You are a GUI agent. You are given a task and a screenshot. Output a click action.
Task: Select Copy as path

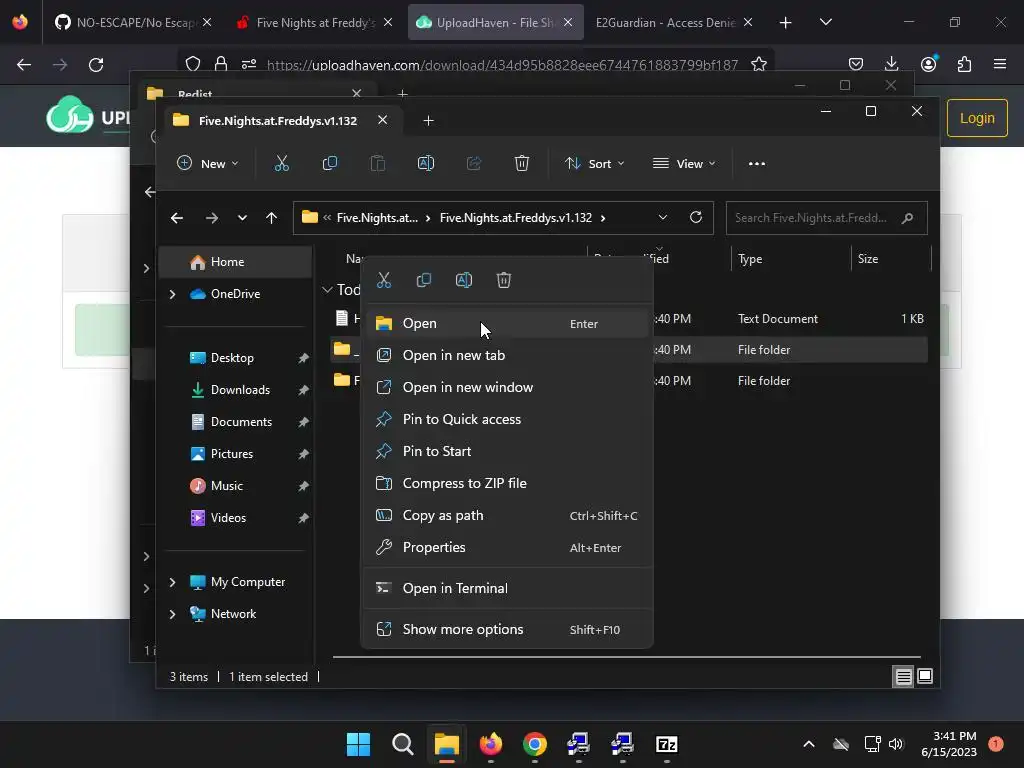507,515
